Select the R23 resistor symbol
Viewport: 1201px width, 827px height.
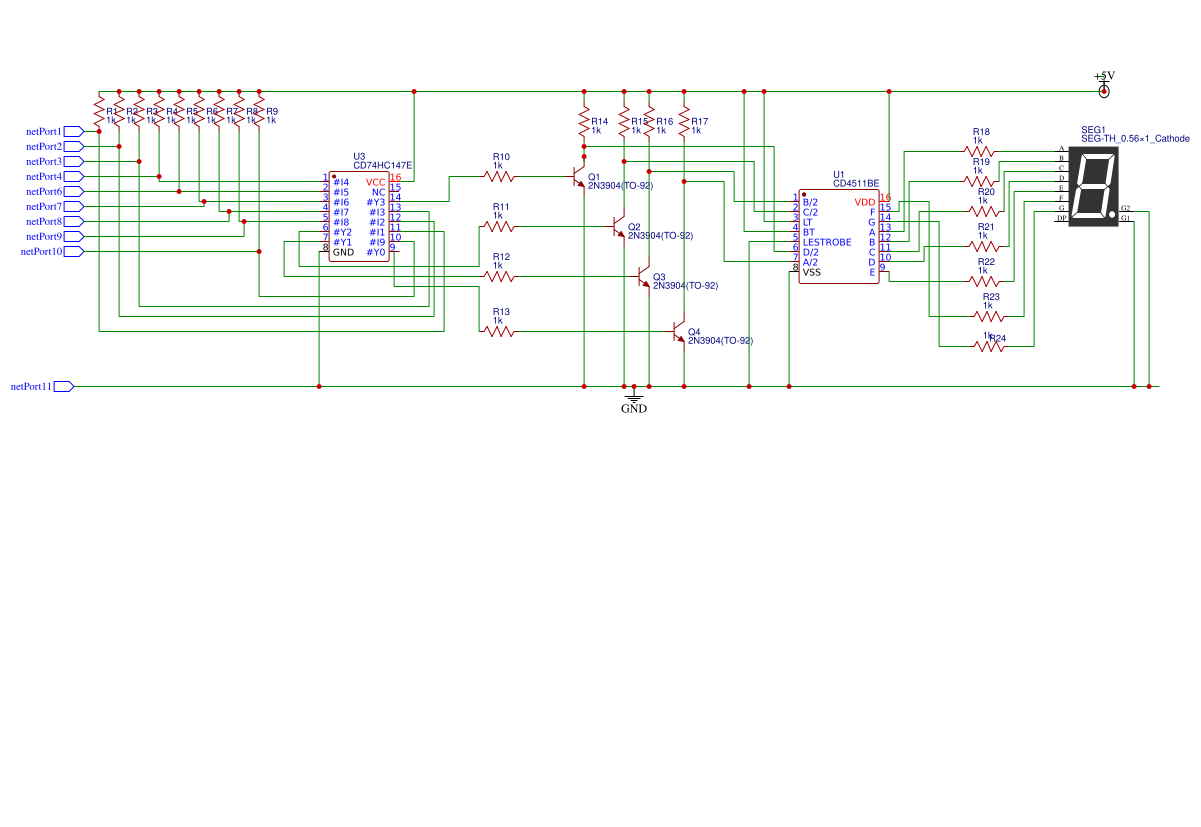(x=989, y=316)
